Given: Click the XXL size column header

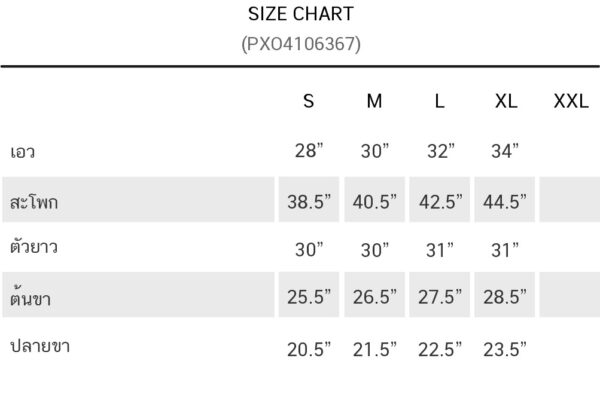Looking at the screenshot, I should 571,101.
